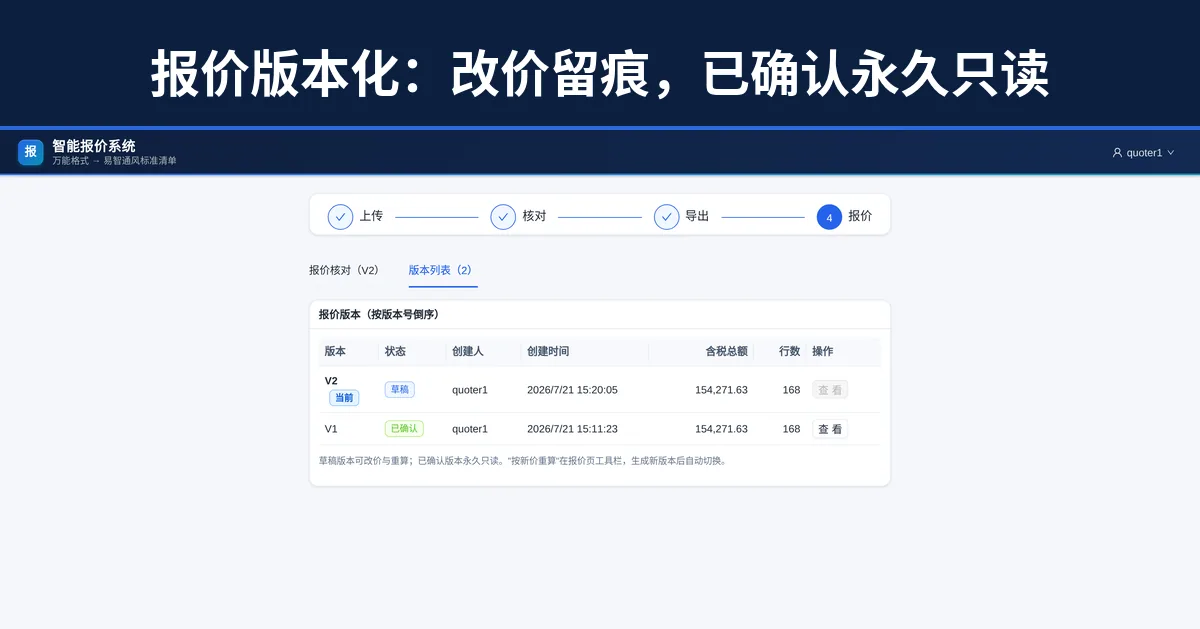1200x629 pixels.
Task: Click the V2 version cell
Action: click(x=331, y=381)
